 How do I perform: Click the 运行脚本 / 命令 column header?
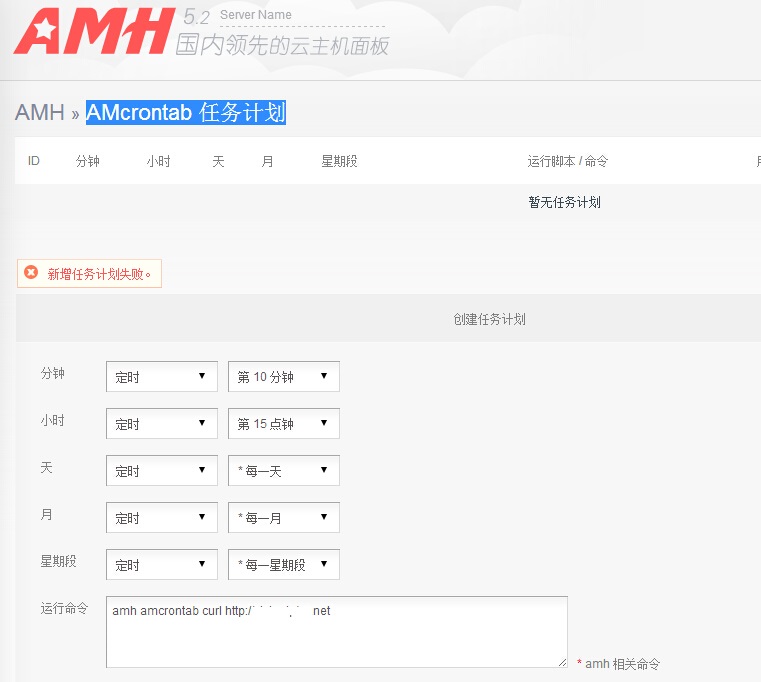[567, 161]
